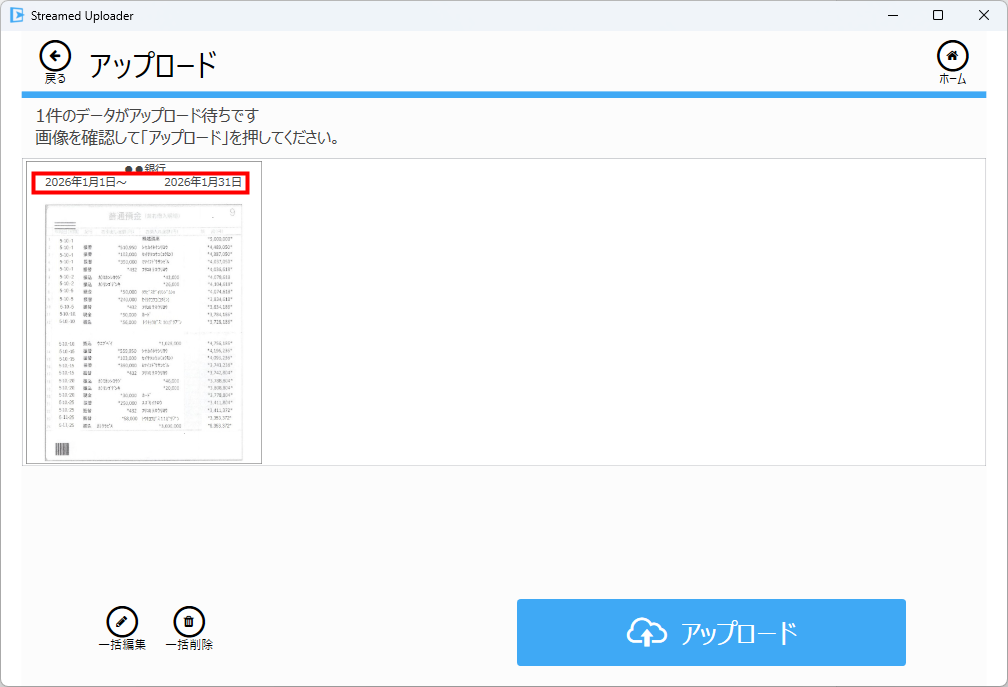This screenshot has width=1008, height=687.
Task: Select the bank statement thumbnail image
Action: click(144, 330)
